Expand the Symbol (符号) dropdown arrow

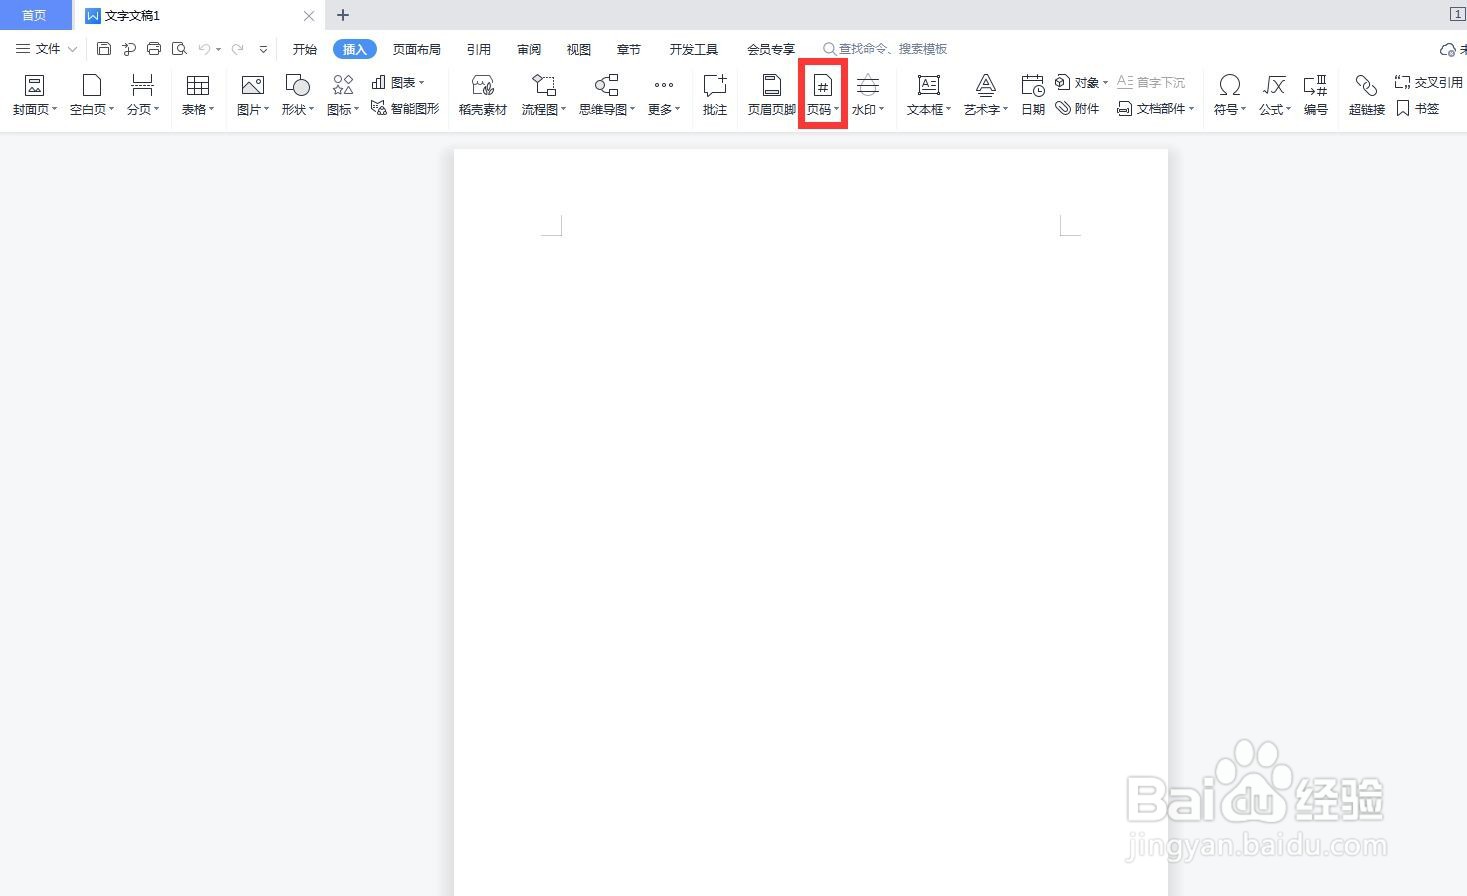1243,109
